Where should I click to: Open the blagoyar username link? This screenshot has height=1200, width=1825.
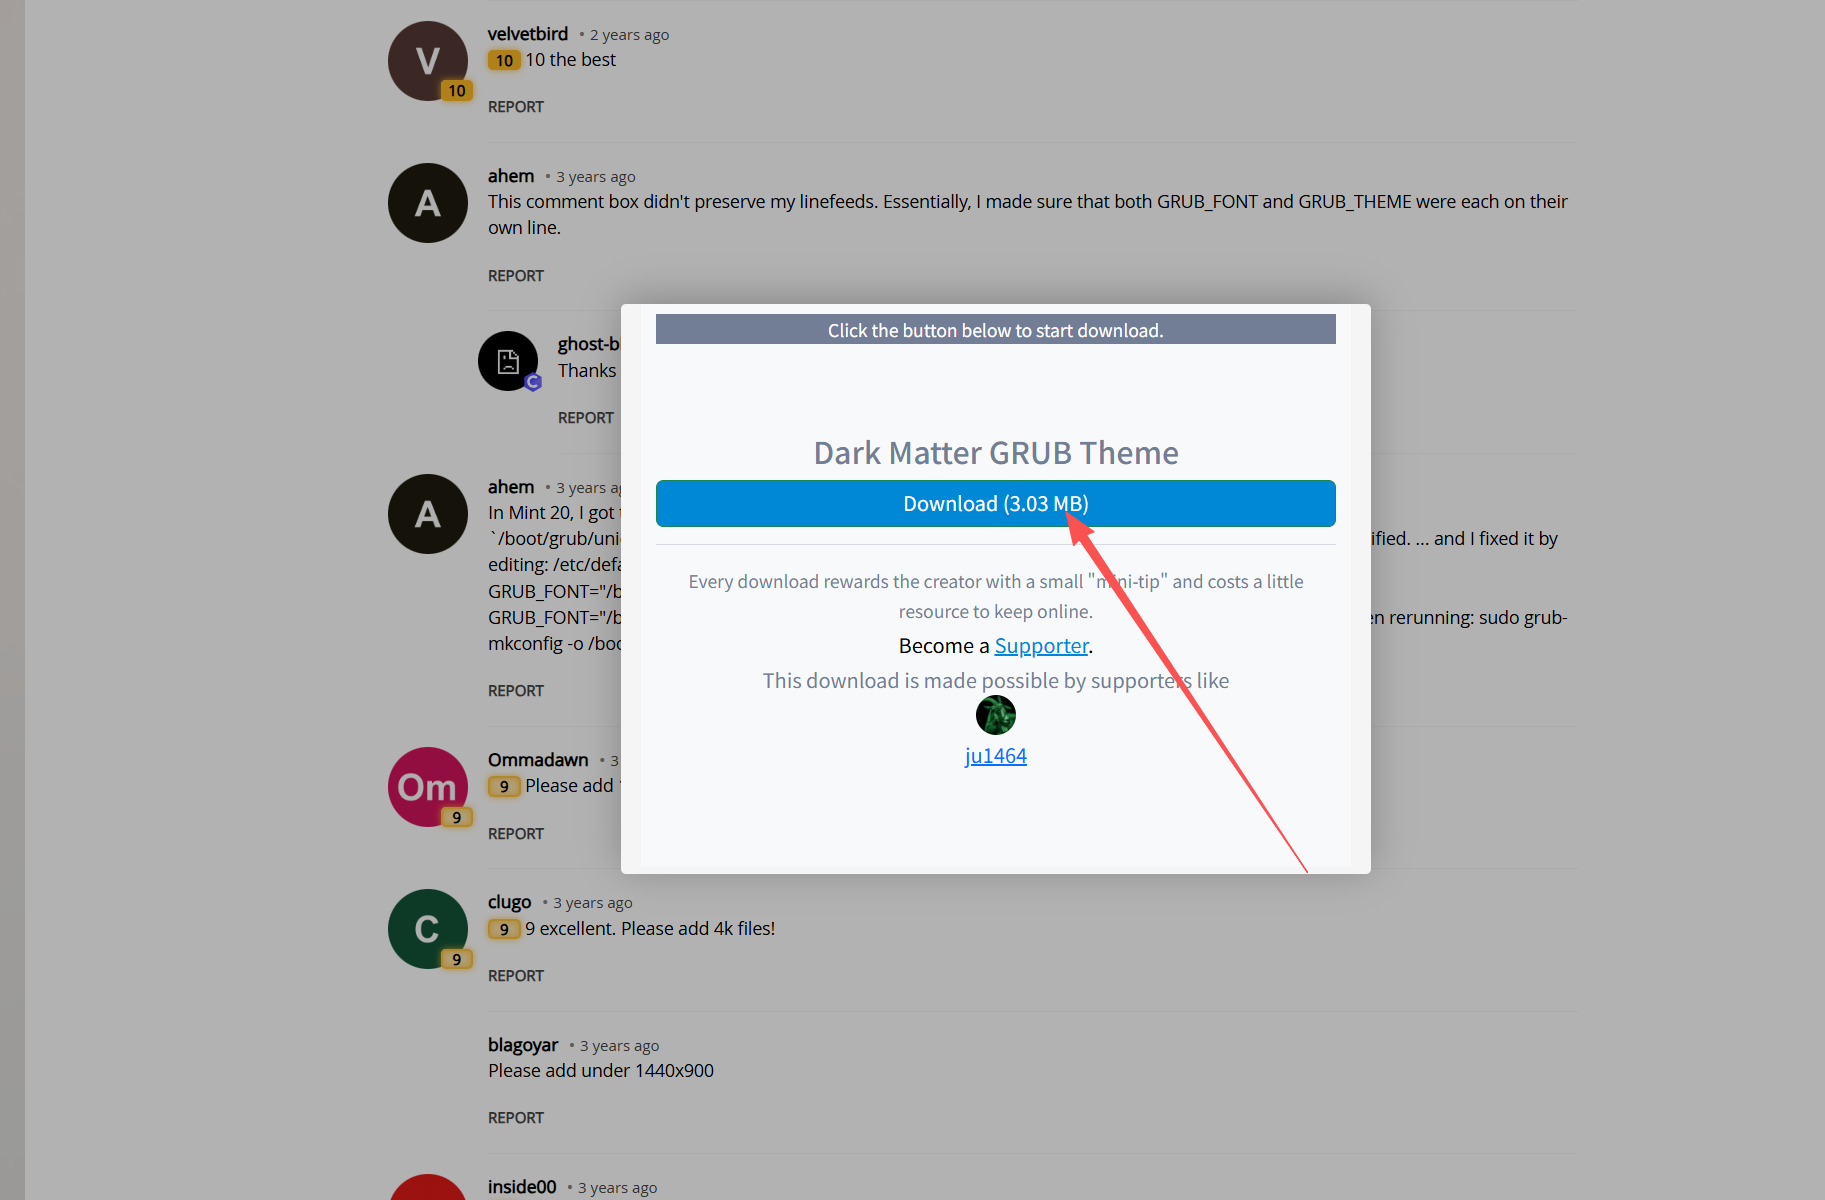tap(522, 1045)
